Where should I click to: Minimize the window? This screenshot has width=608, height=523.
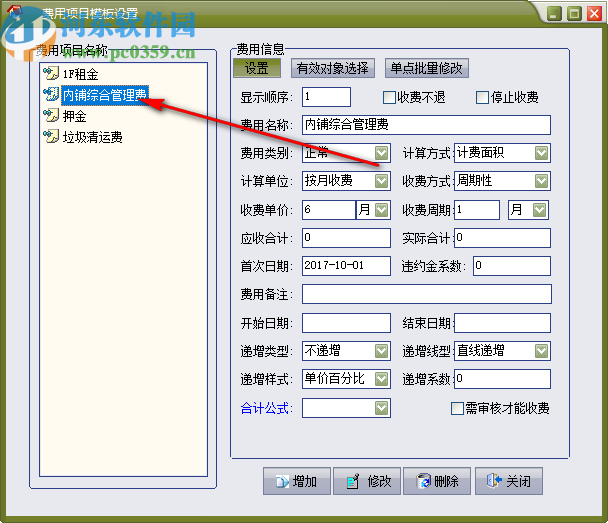[554, 14]
